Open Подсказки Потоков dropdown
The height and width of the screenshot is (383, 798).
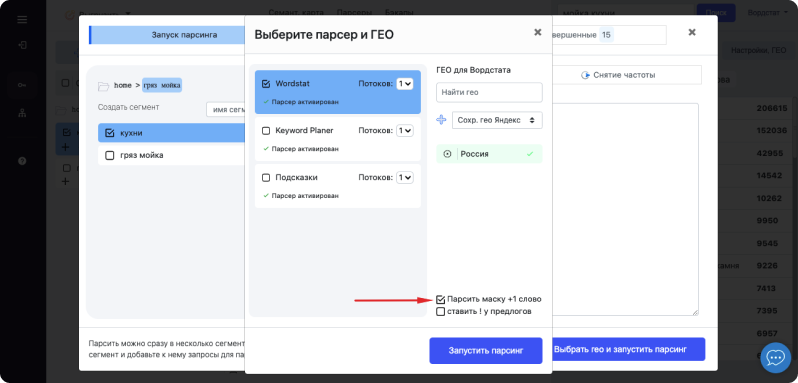click(405, 178)
